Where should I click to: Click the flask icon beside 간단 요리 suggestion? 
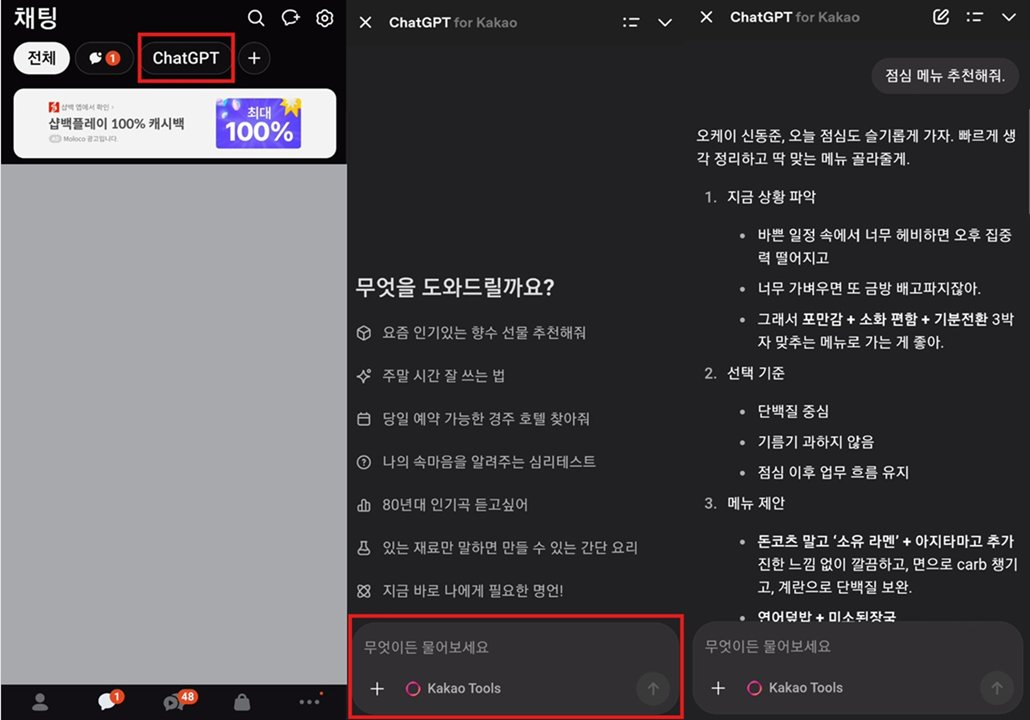(x=363, y=548)
